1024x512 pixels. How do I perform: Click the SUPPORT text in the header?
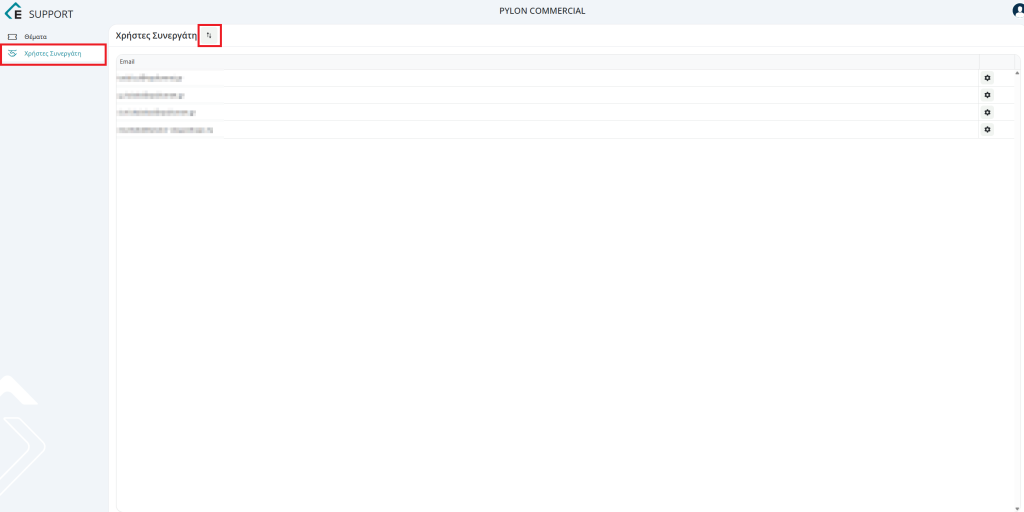click(51, 14)
